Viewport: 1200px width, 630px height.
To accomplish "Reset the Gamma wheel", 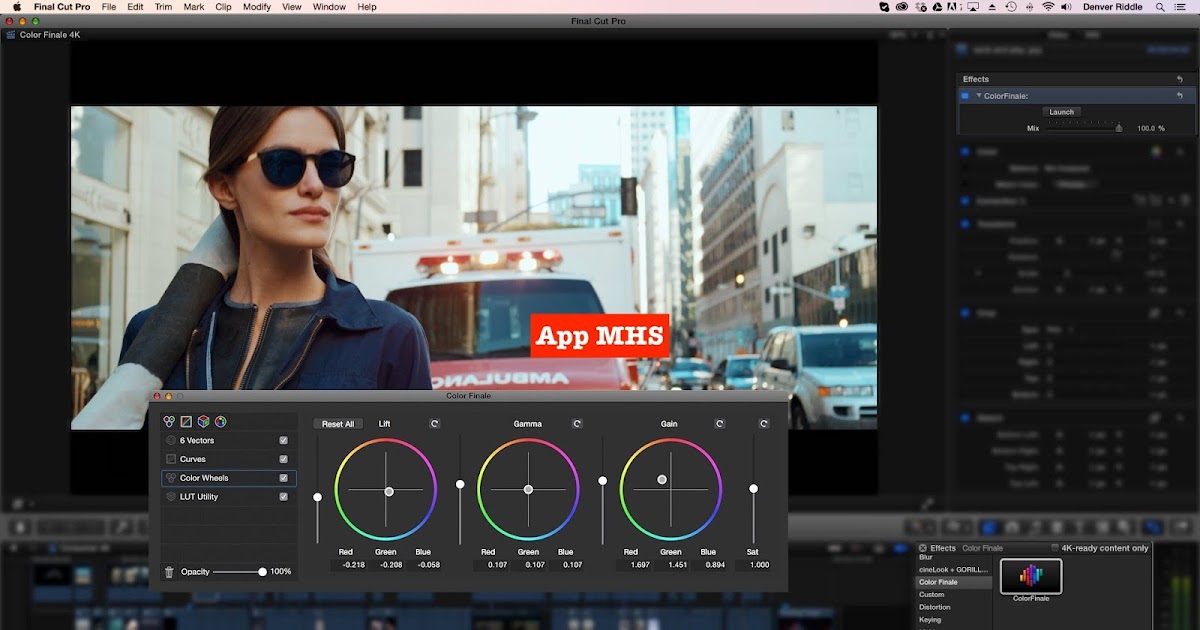I will point(577,424).
